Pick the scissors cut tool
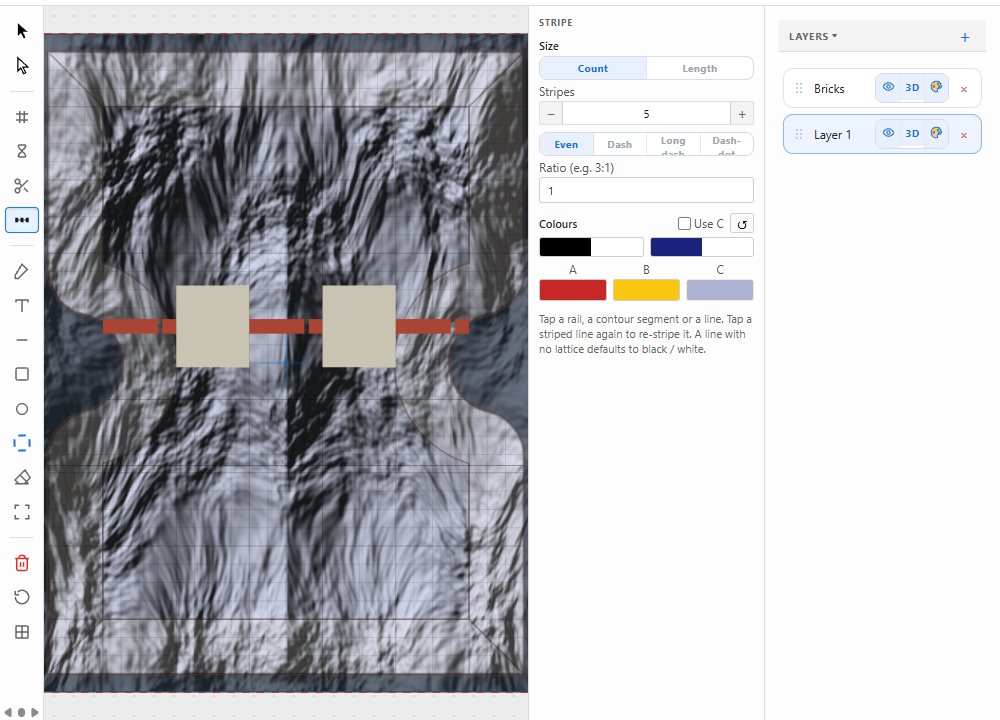The height and width of the screenshot is (720, 1000). (x=22, y=186)
